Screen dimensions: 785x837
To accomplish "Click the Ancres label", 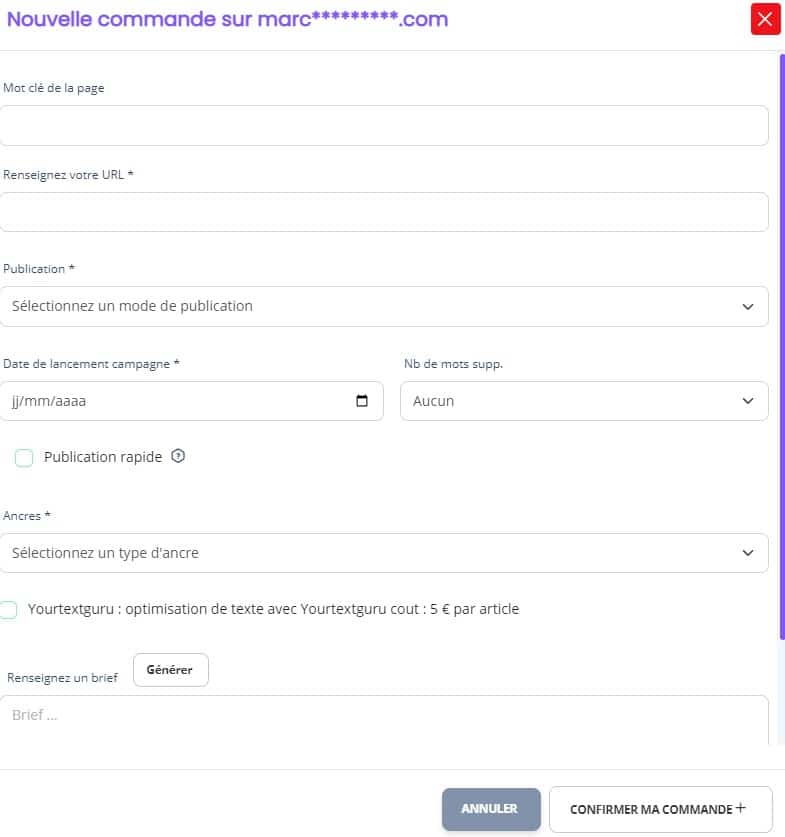I will pyautogui.click(x=27, y=516).
